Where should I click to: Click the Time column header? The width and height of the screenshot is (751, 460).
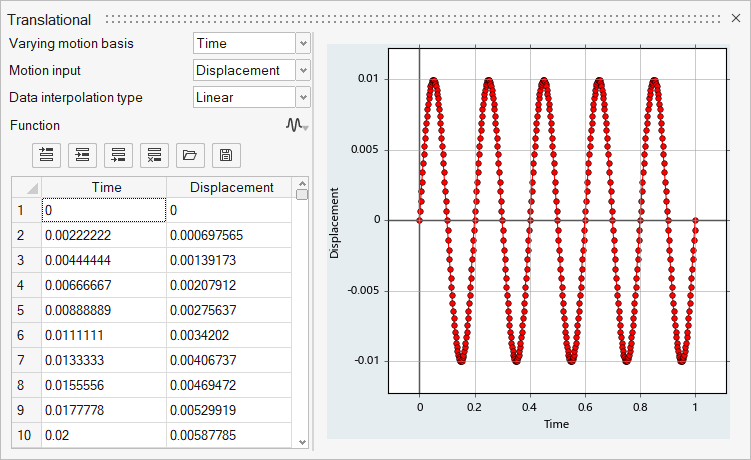tap(106, 187)
